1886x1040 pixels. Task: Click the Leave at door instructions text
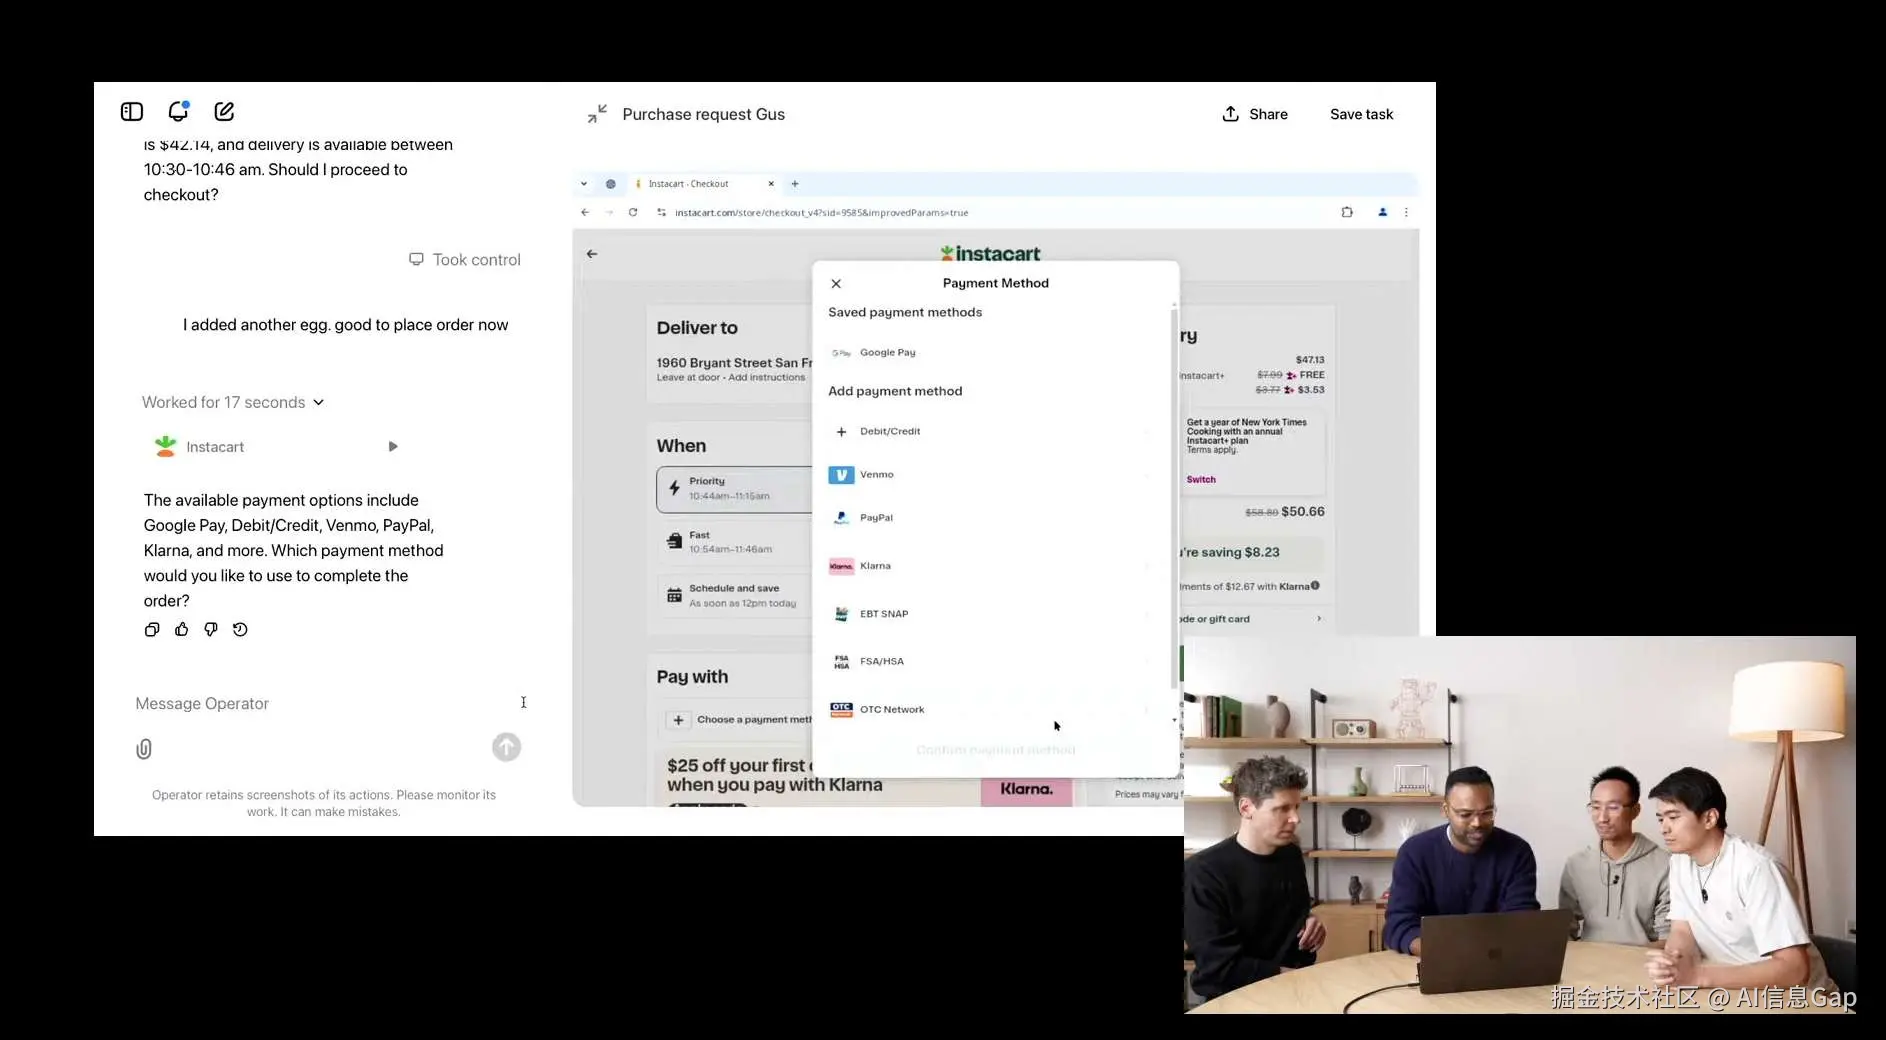(731, 378)
